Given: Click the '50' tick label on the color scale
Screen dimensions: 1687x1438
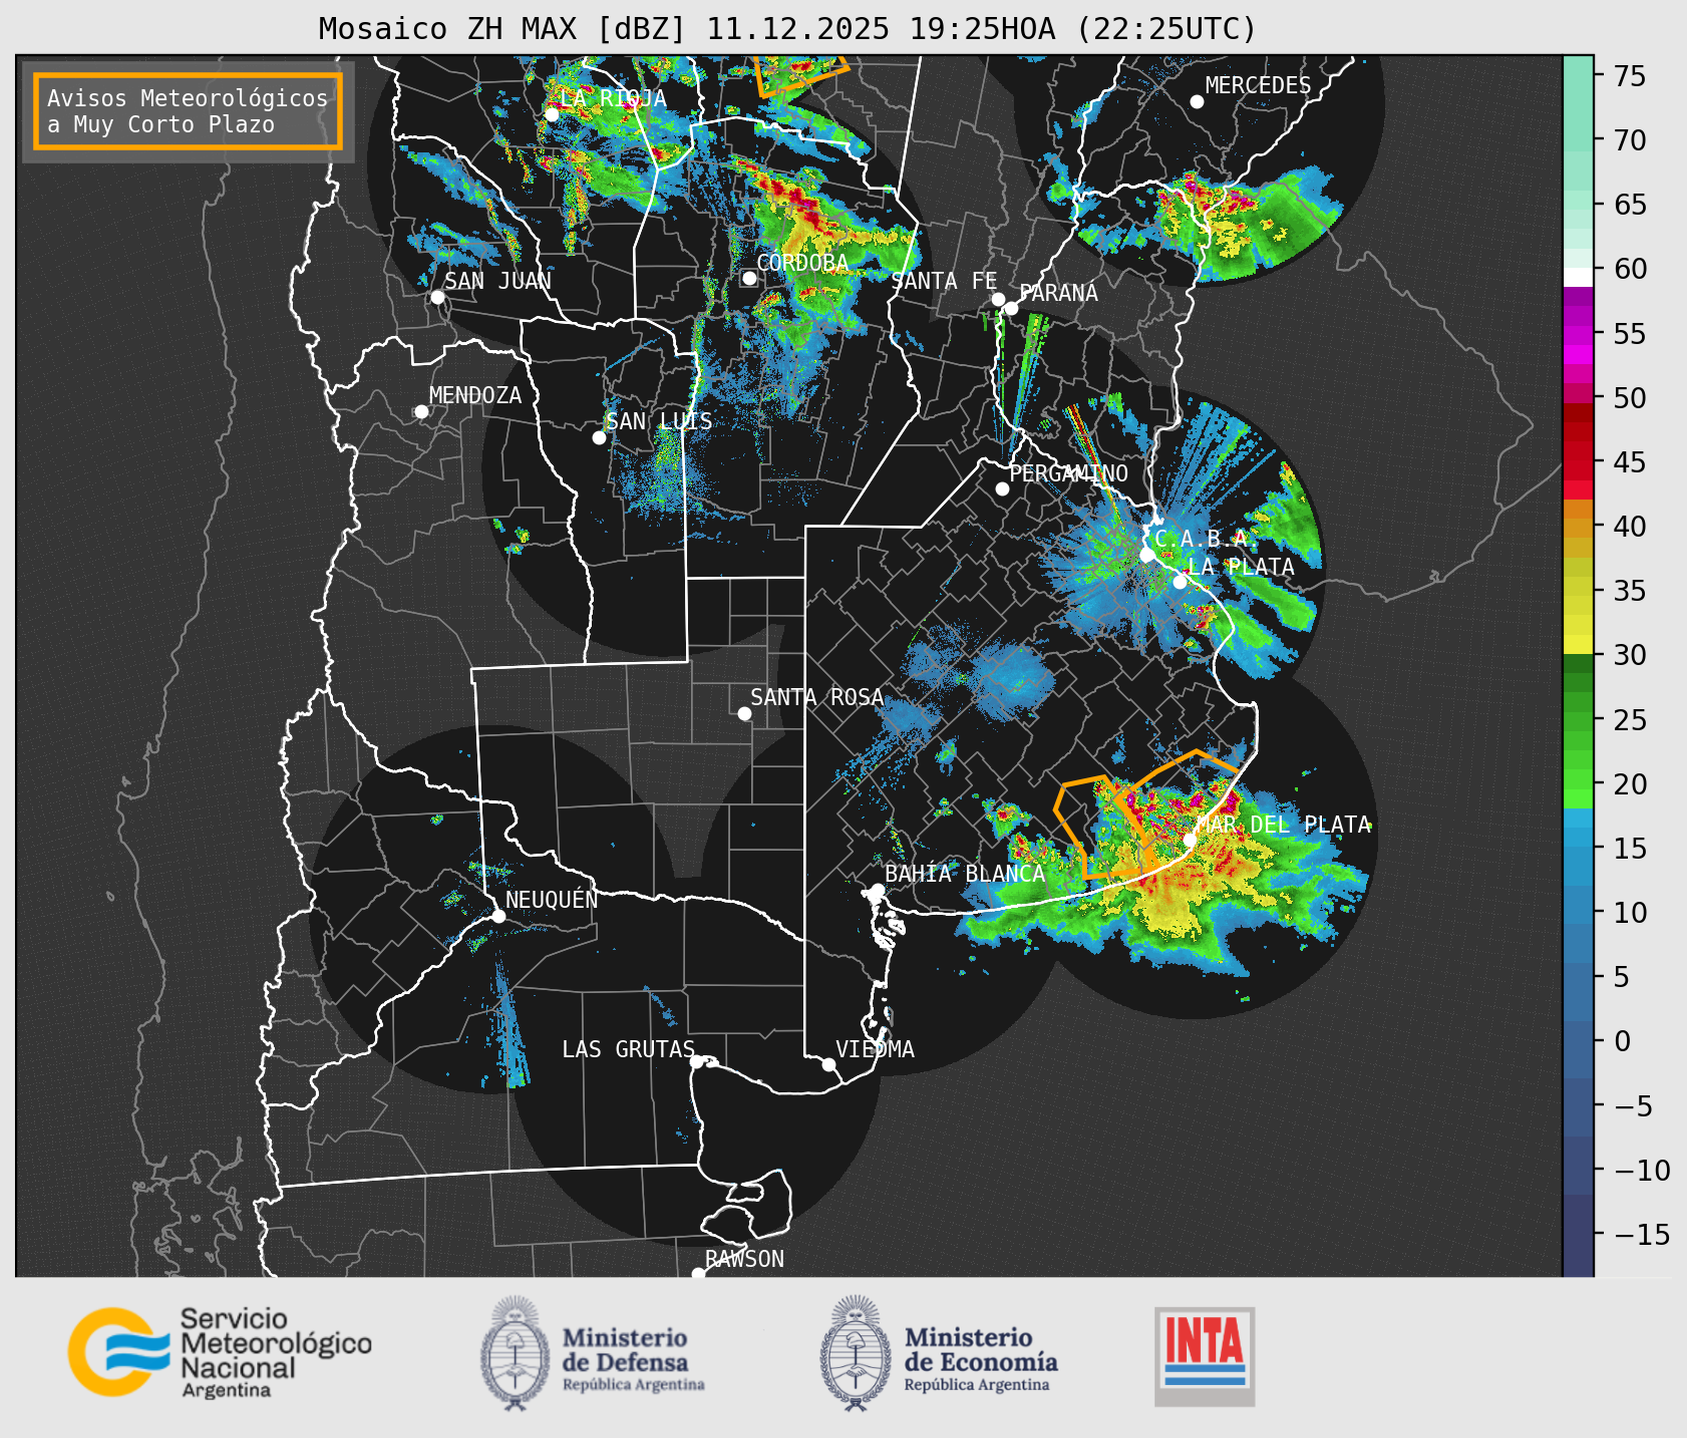Looking at the screenshot, I should pos(1629,398).
